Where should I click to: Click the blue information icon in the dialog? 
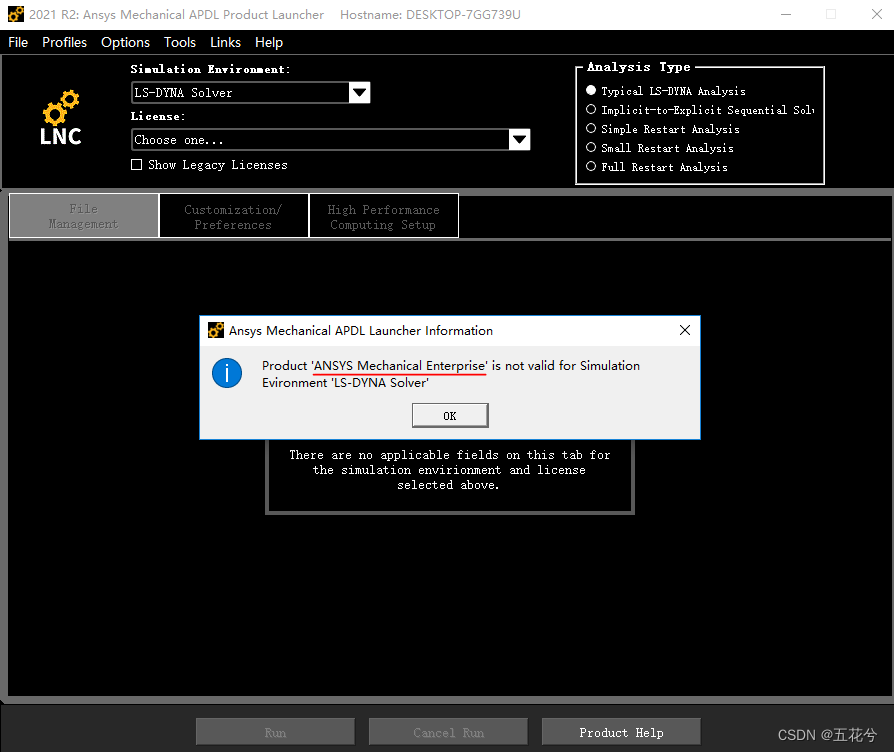pyautogui.click(x=227, y=373)
